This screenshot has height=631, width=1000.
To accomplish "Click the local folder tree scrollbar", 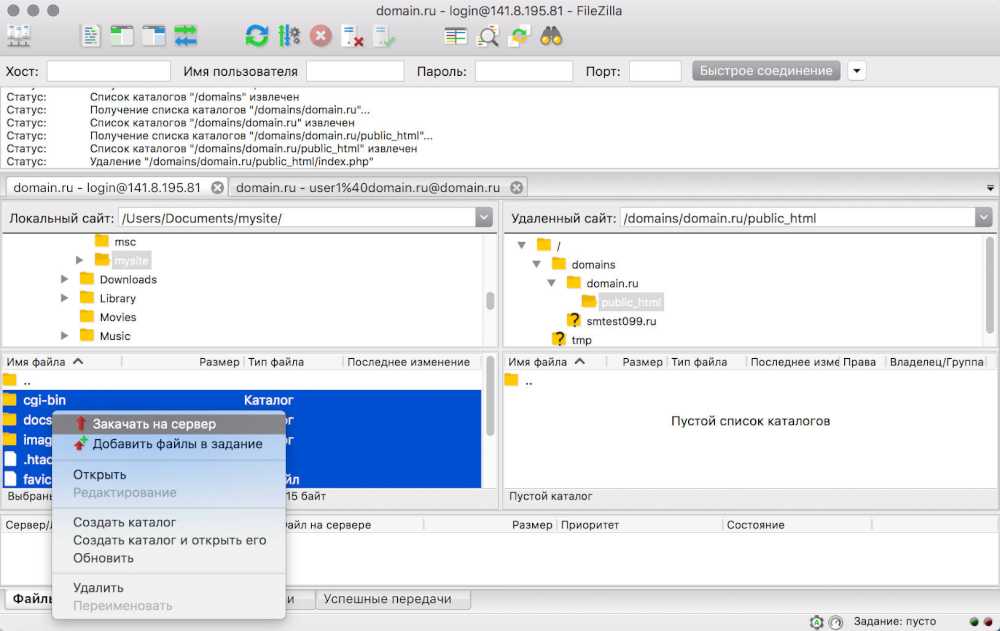I will point(490,300).
